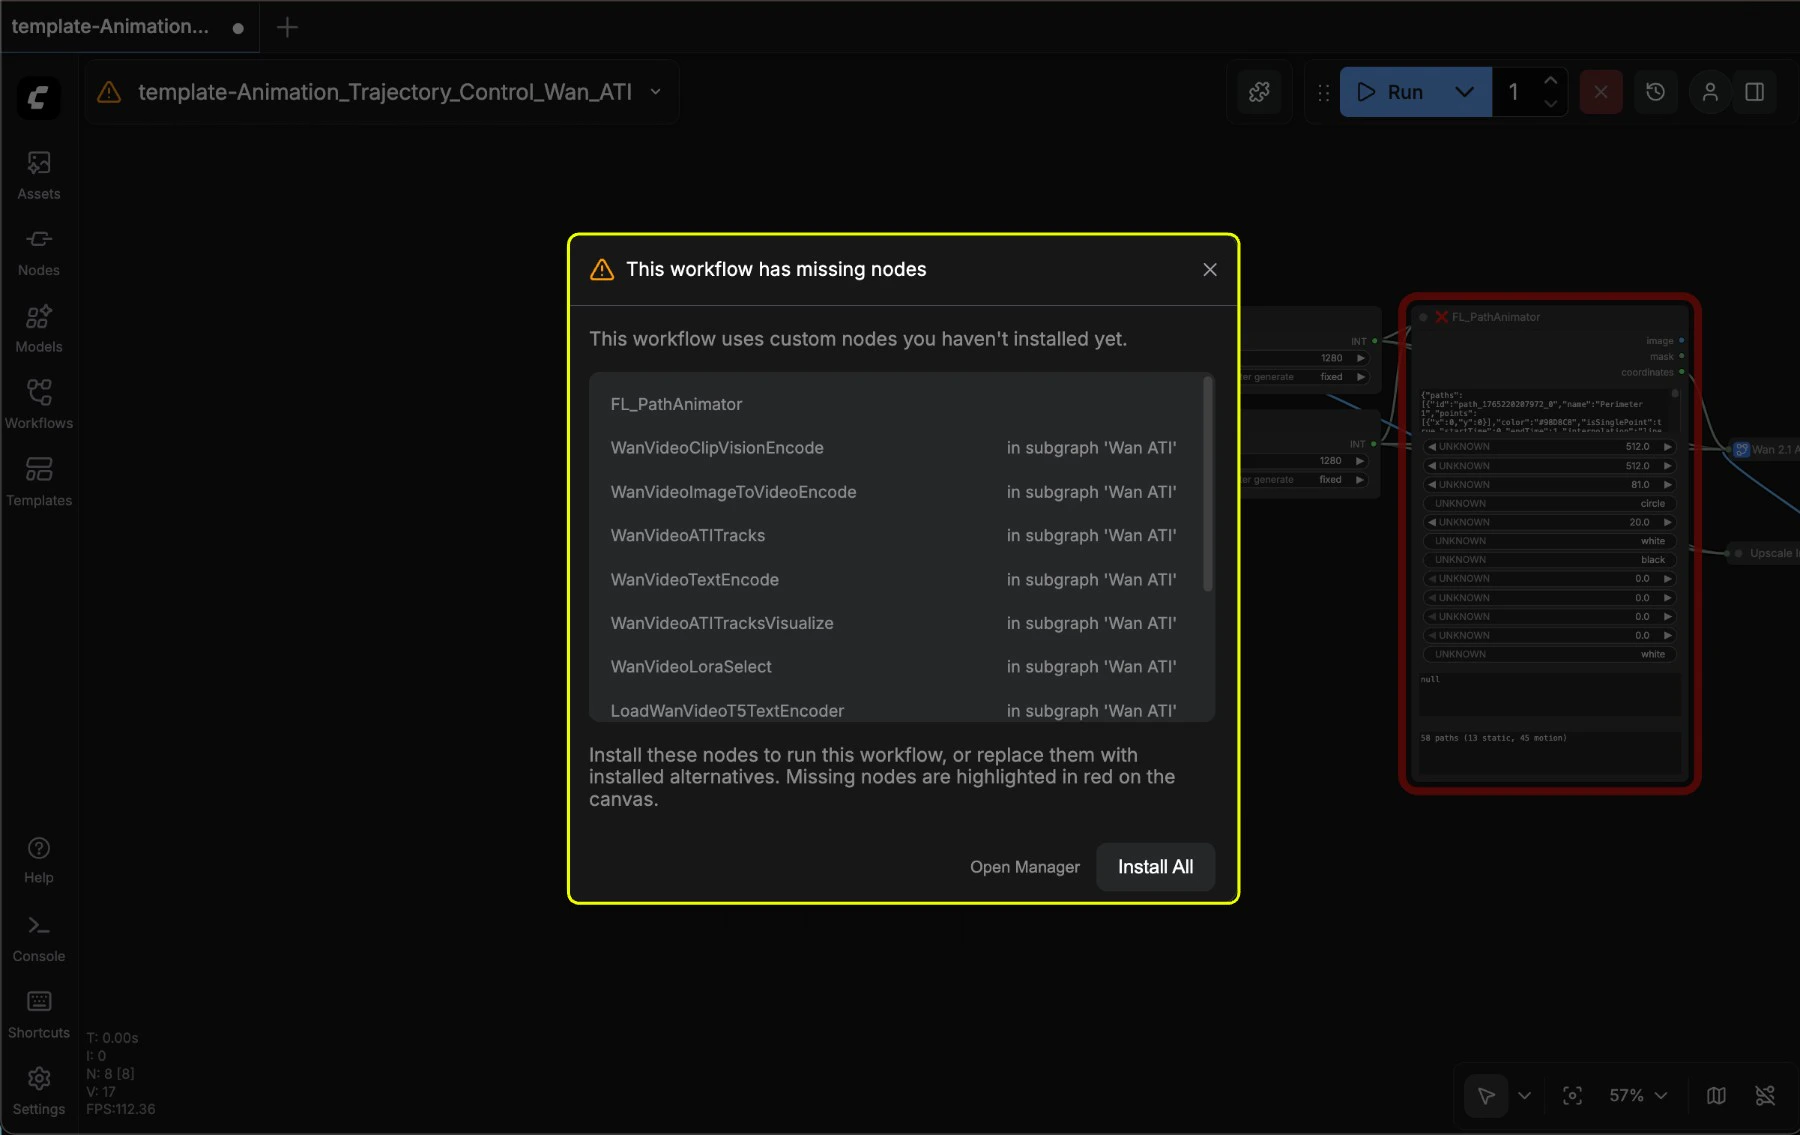
Task: Toggle the right side panel icon
Action: [1755, 92]
